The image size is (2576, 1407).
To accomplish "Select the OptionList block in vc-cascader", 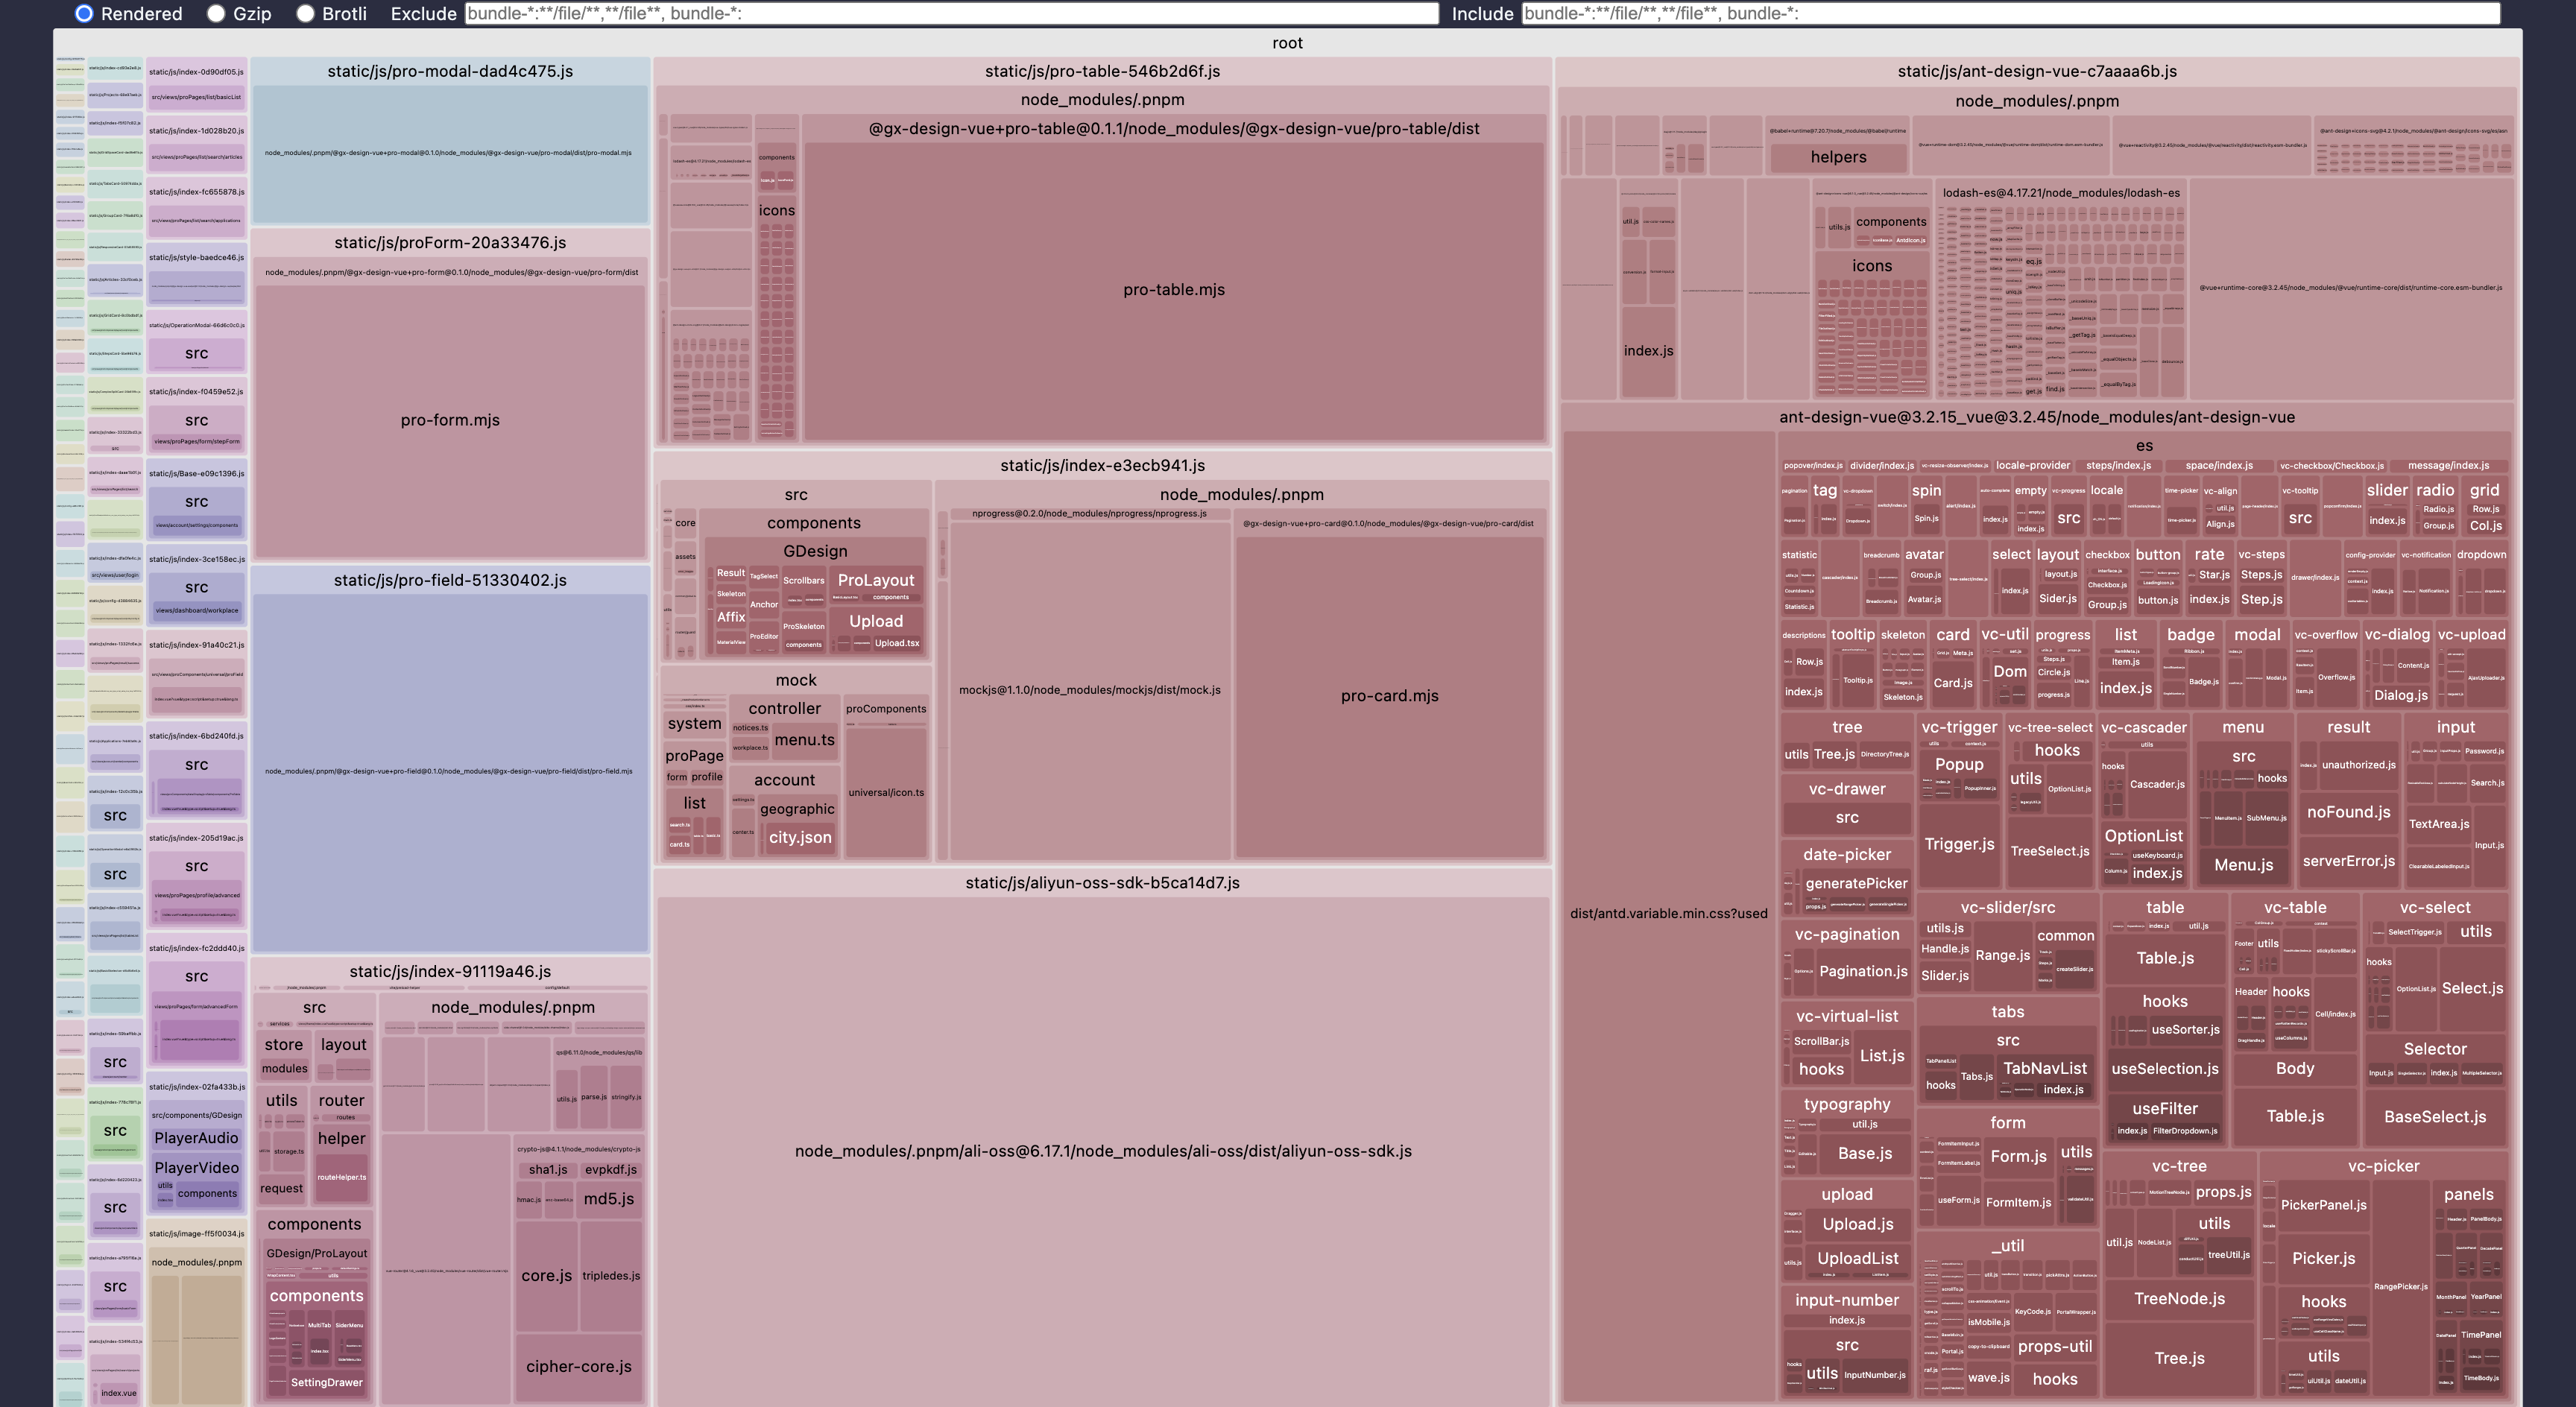I will (2143, 836).
